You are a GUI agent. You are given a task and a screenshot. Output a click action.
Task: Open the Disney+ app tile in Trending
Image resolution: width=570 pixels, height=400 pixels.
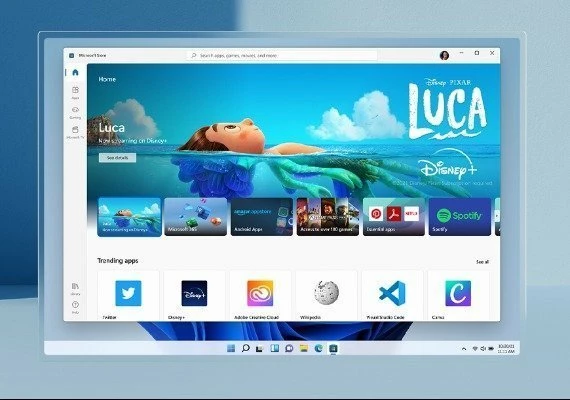pyautogui.click(x=194, y=295)
